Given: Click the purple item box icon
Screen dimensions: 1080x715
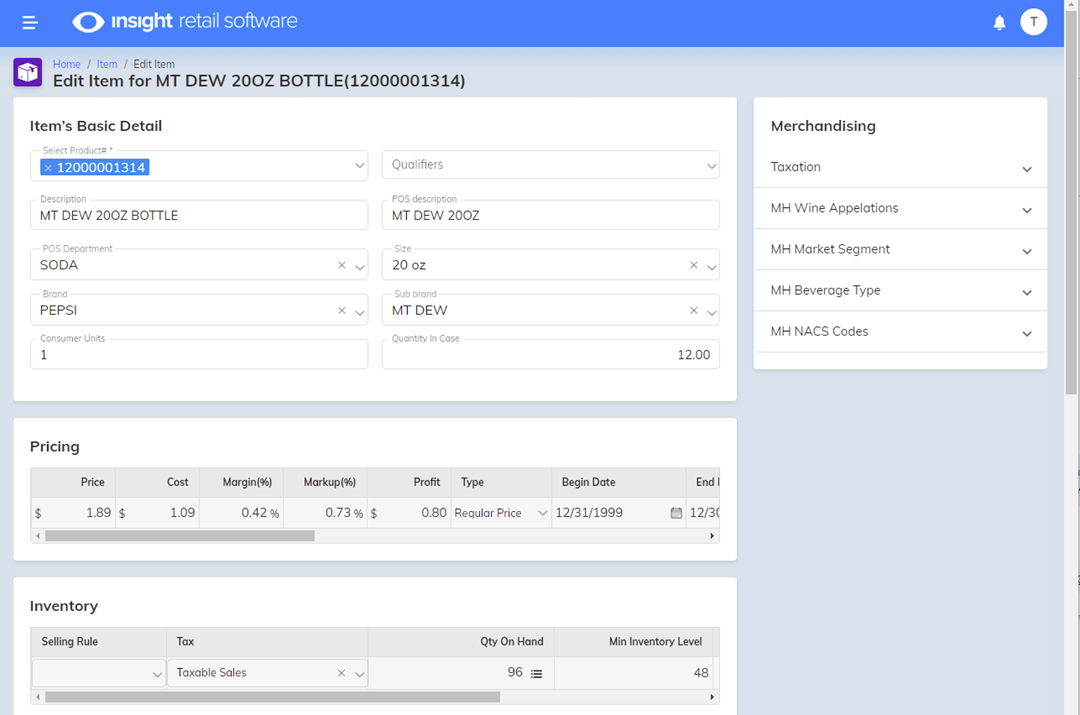Looking at the screenshot, I should tap(28, 72).
